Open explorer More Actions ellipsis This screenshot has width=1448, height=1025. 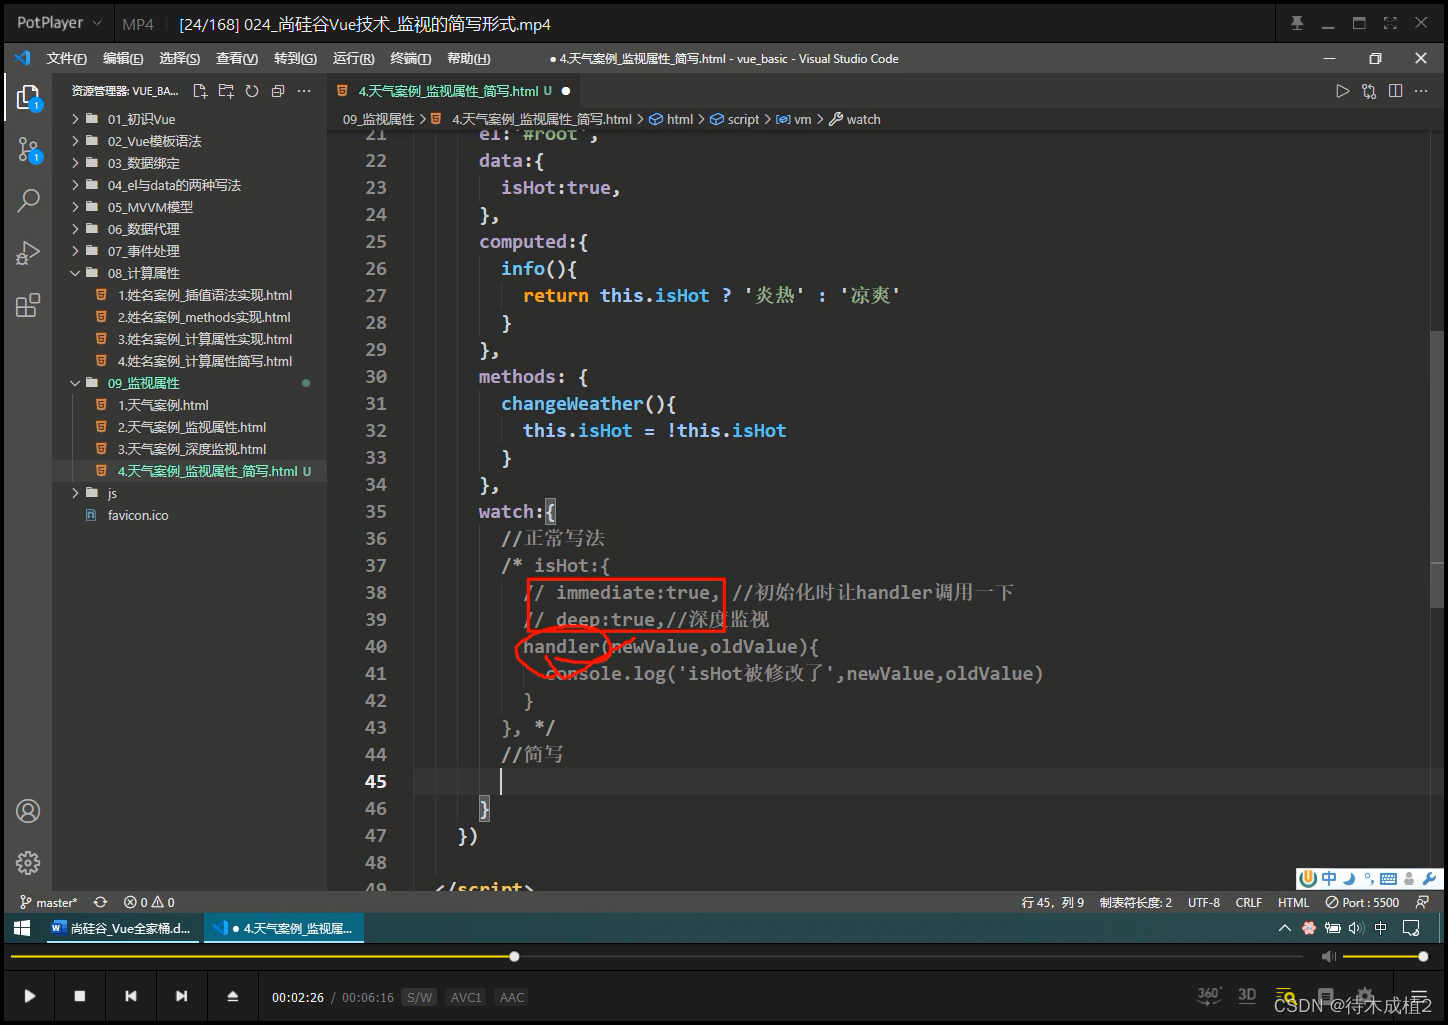(x=304, y=91)
